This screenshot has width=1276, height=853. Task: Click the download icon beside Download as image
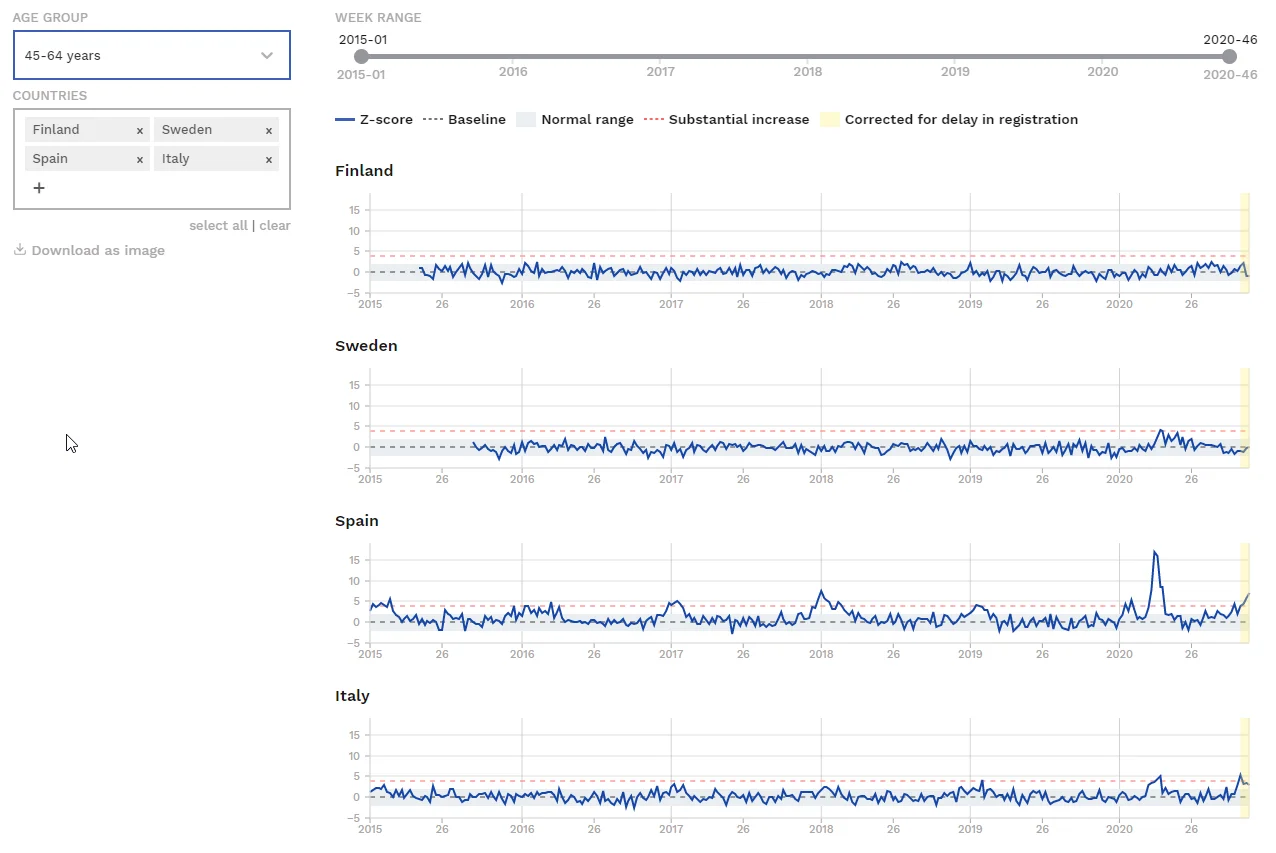[19, 250]
